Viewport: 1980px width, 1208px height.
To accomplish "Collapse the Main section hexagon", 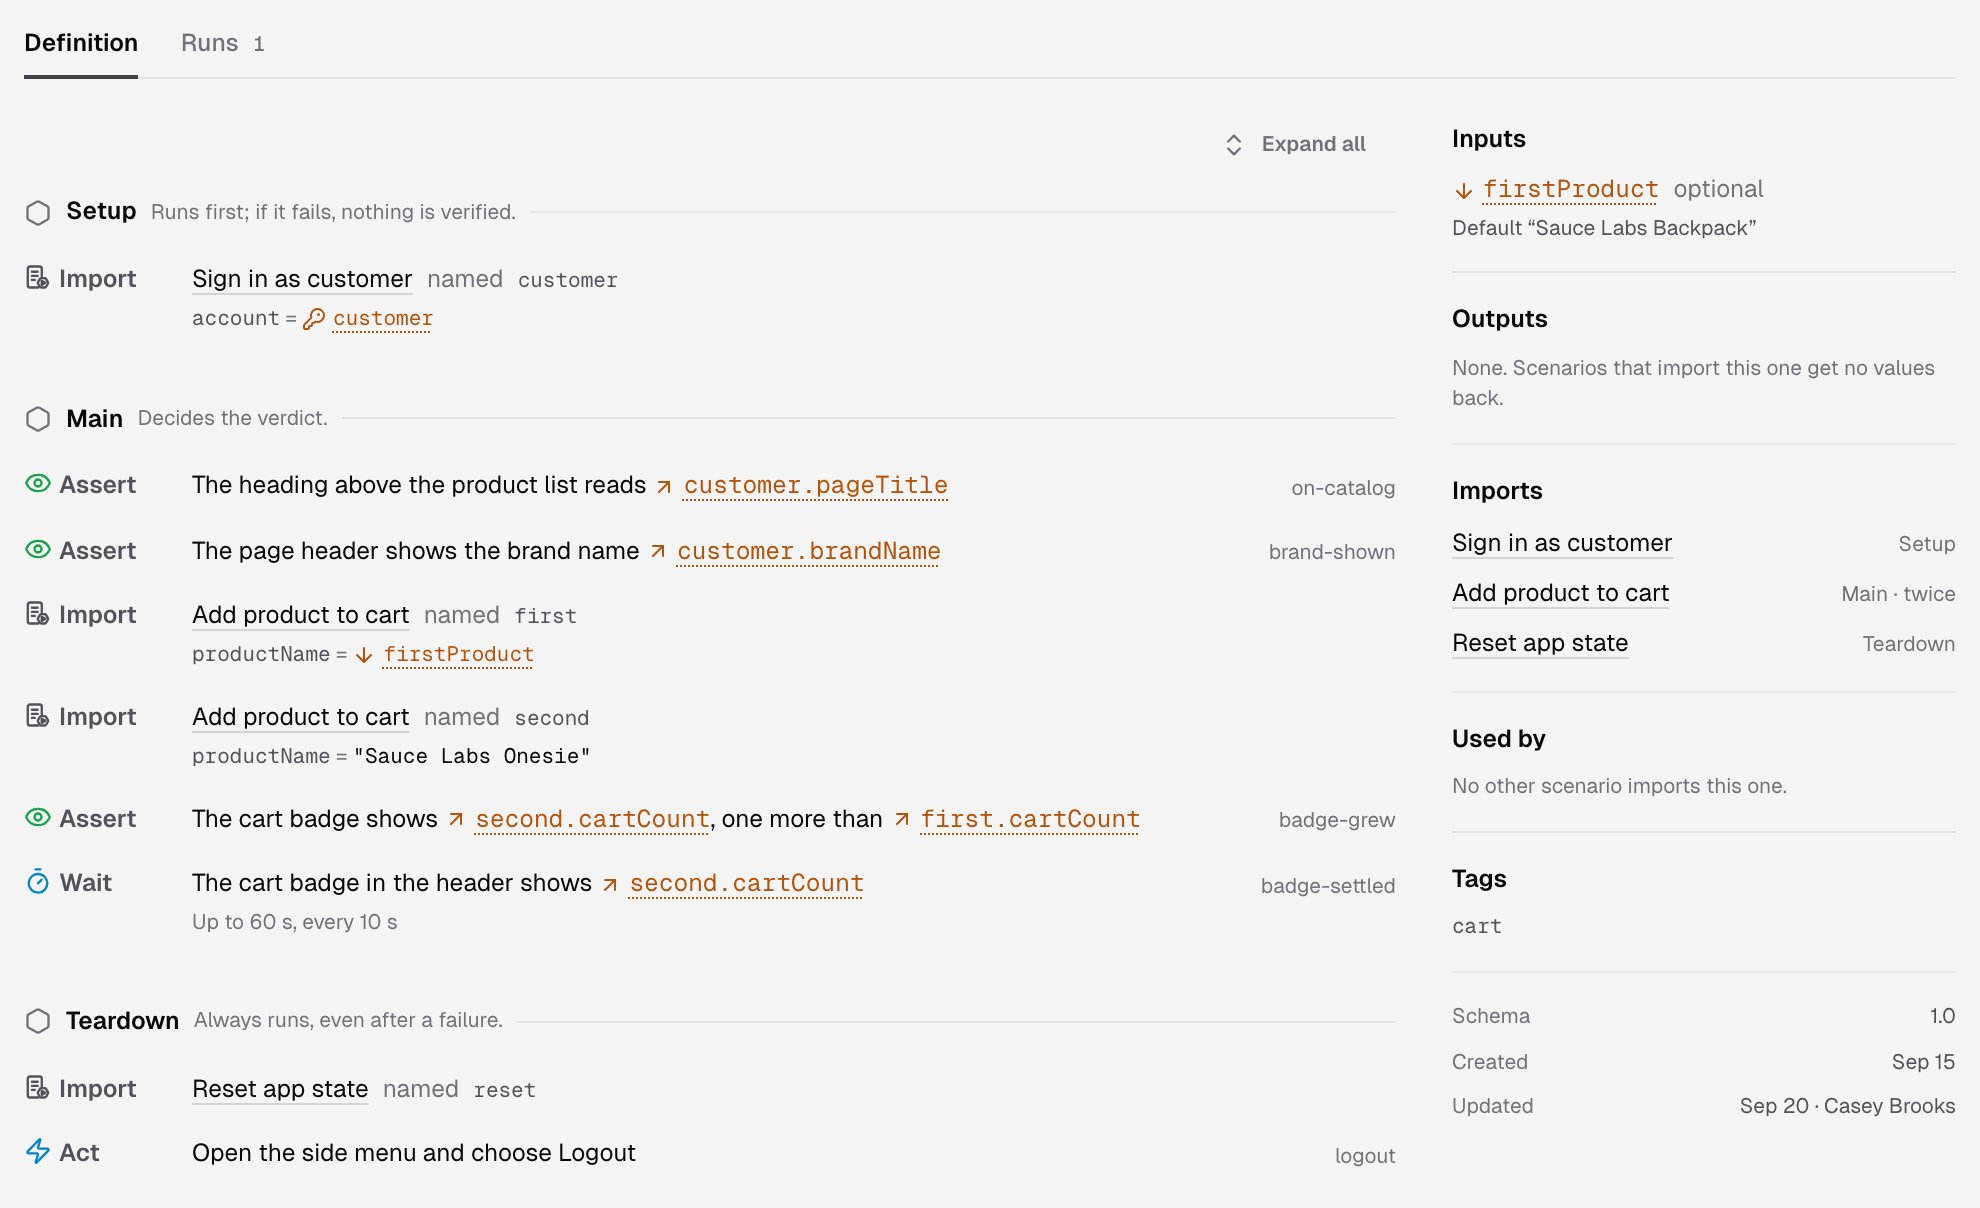I will pyautogui.click(x=38, y=418).
